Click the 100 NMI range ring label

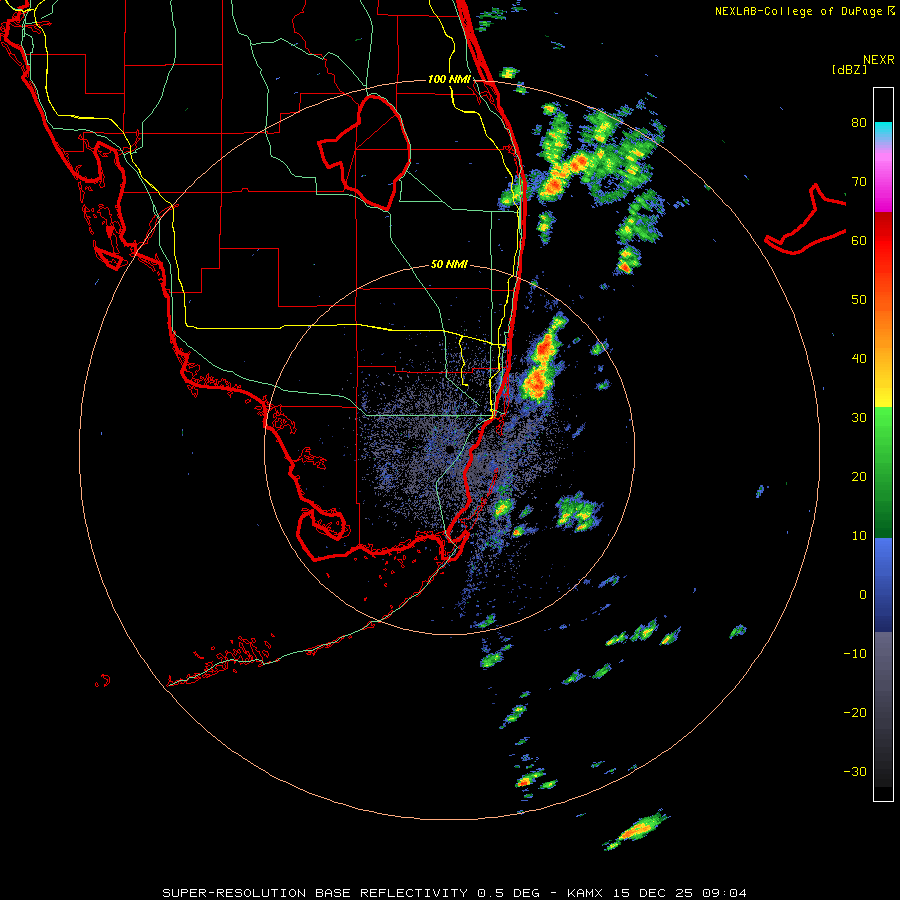pos(449,79)
